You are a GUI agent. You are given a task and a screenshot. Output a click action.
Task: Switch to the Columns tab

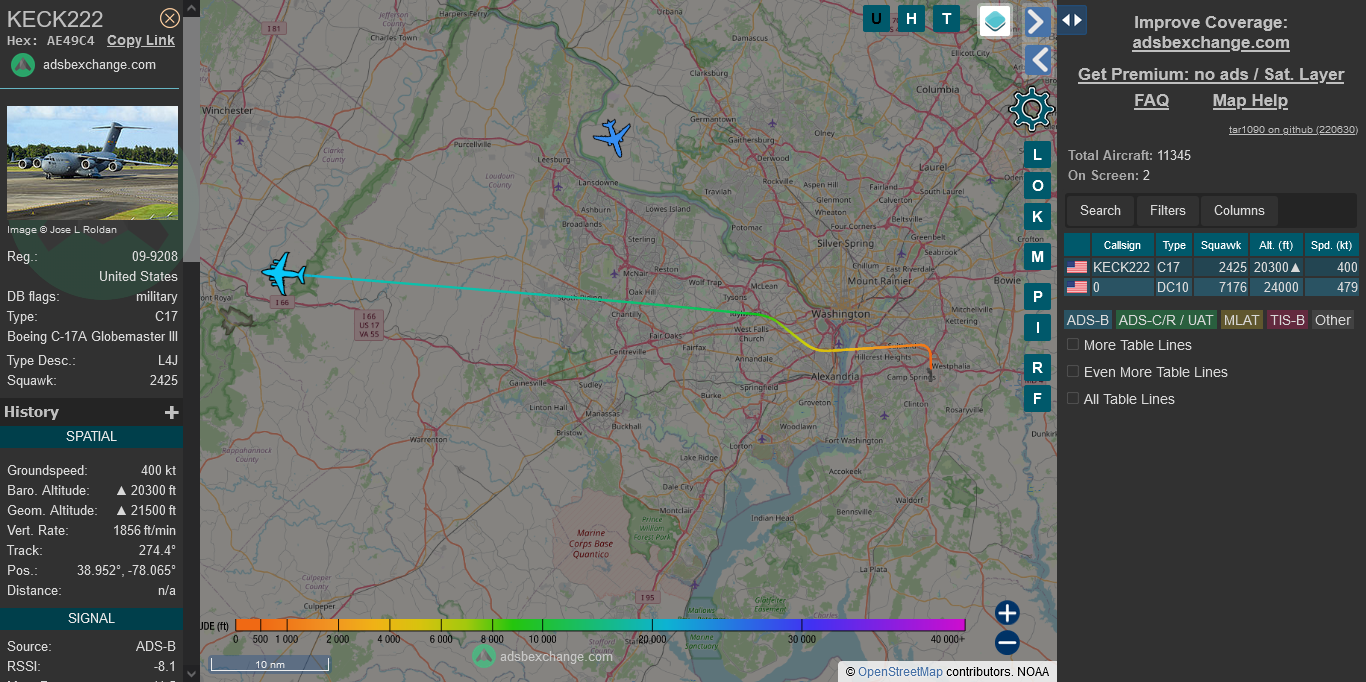point(1239,210)
